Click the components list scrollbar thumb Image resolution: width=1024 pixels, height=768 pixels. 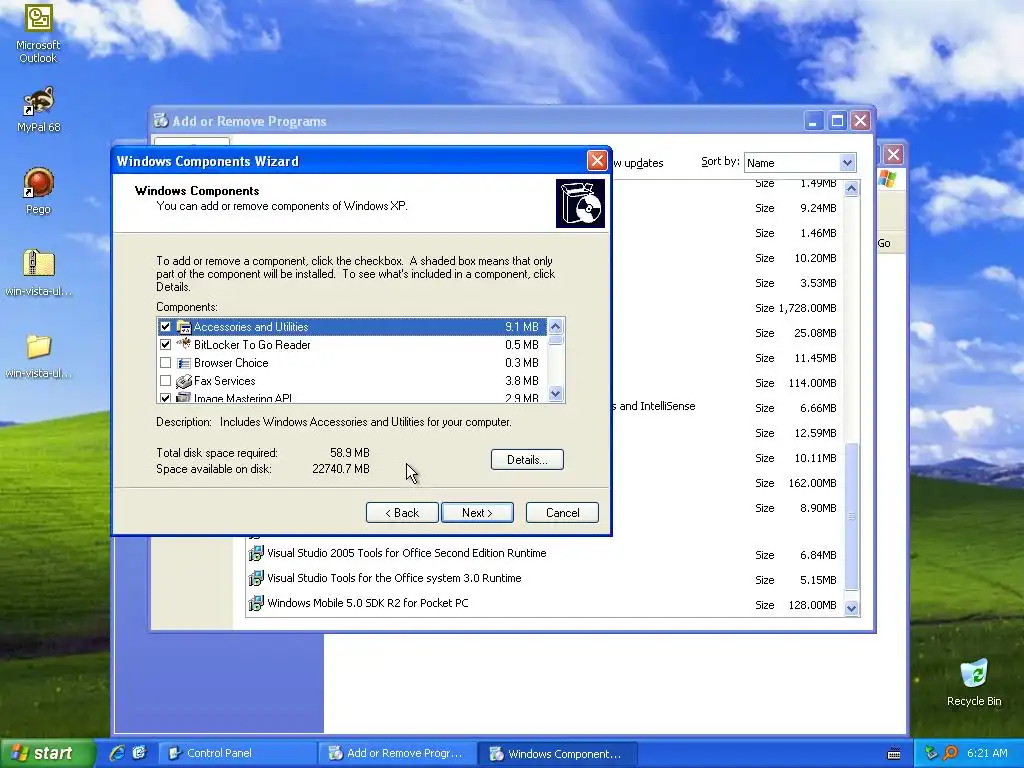(x=556, y=340)
